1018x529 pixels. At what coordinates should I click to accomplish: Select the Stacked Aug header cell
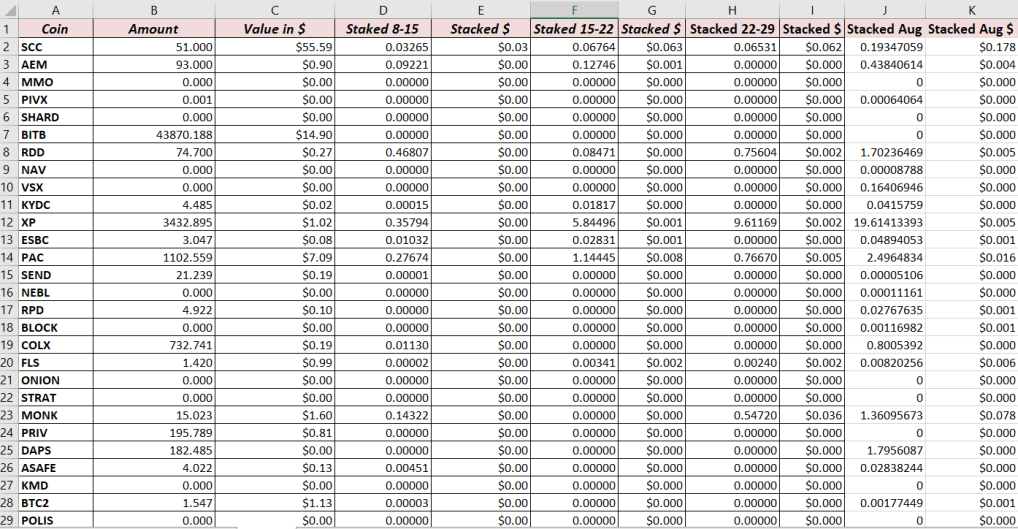pyautogui.click(x=885, y=29)
